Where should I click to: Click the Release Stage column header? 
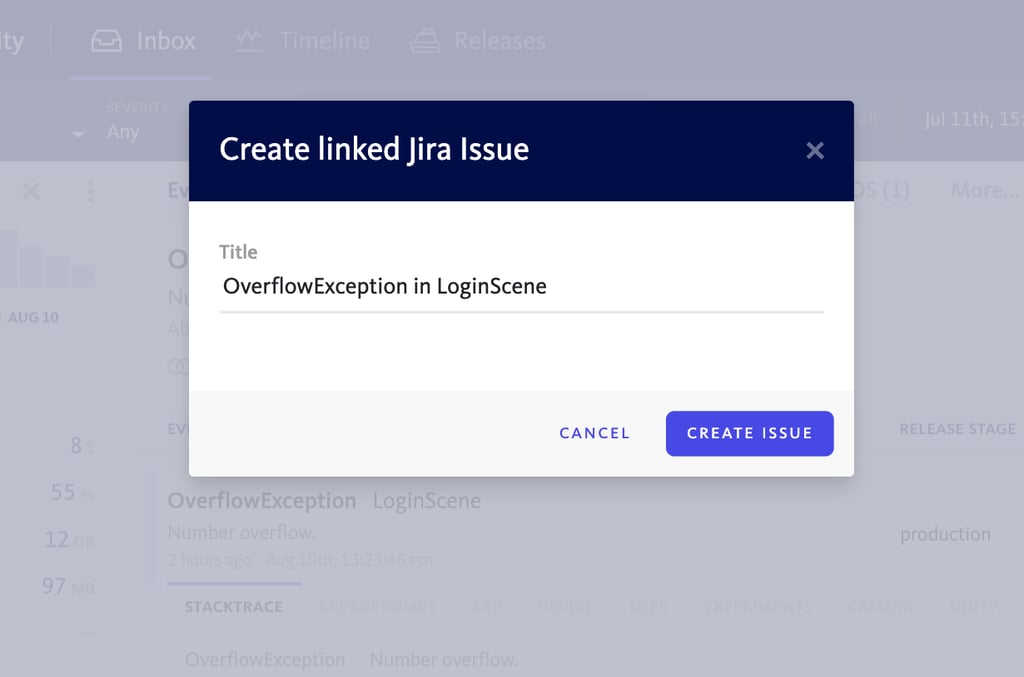coord(957,429)
